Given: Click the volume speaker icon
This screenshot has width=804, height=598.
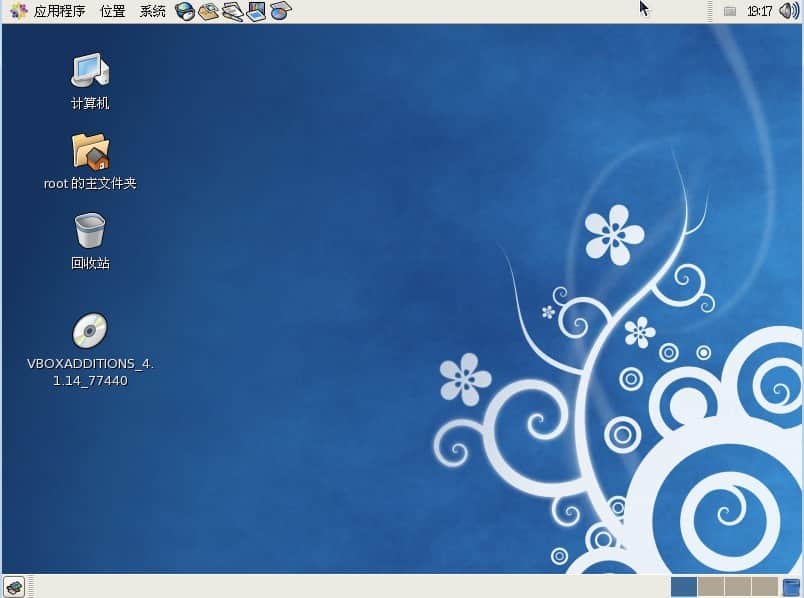Looking at the screenshot, I should pos(789,11).
